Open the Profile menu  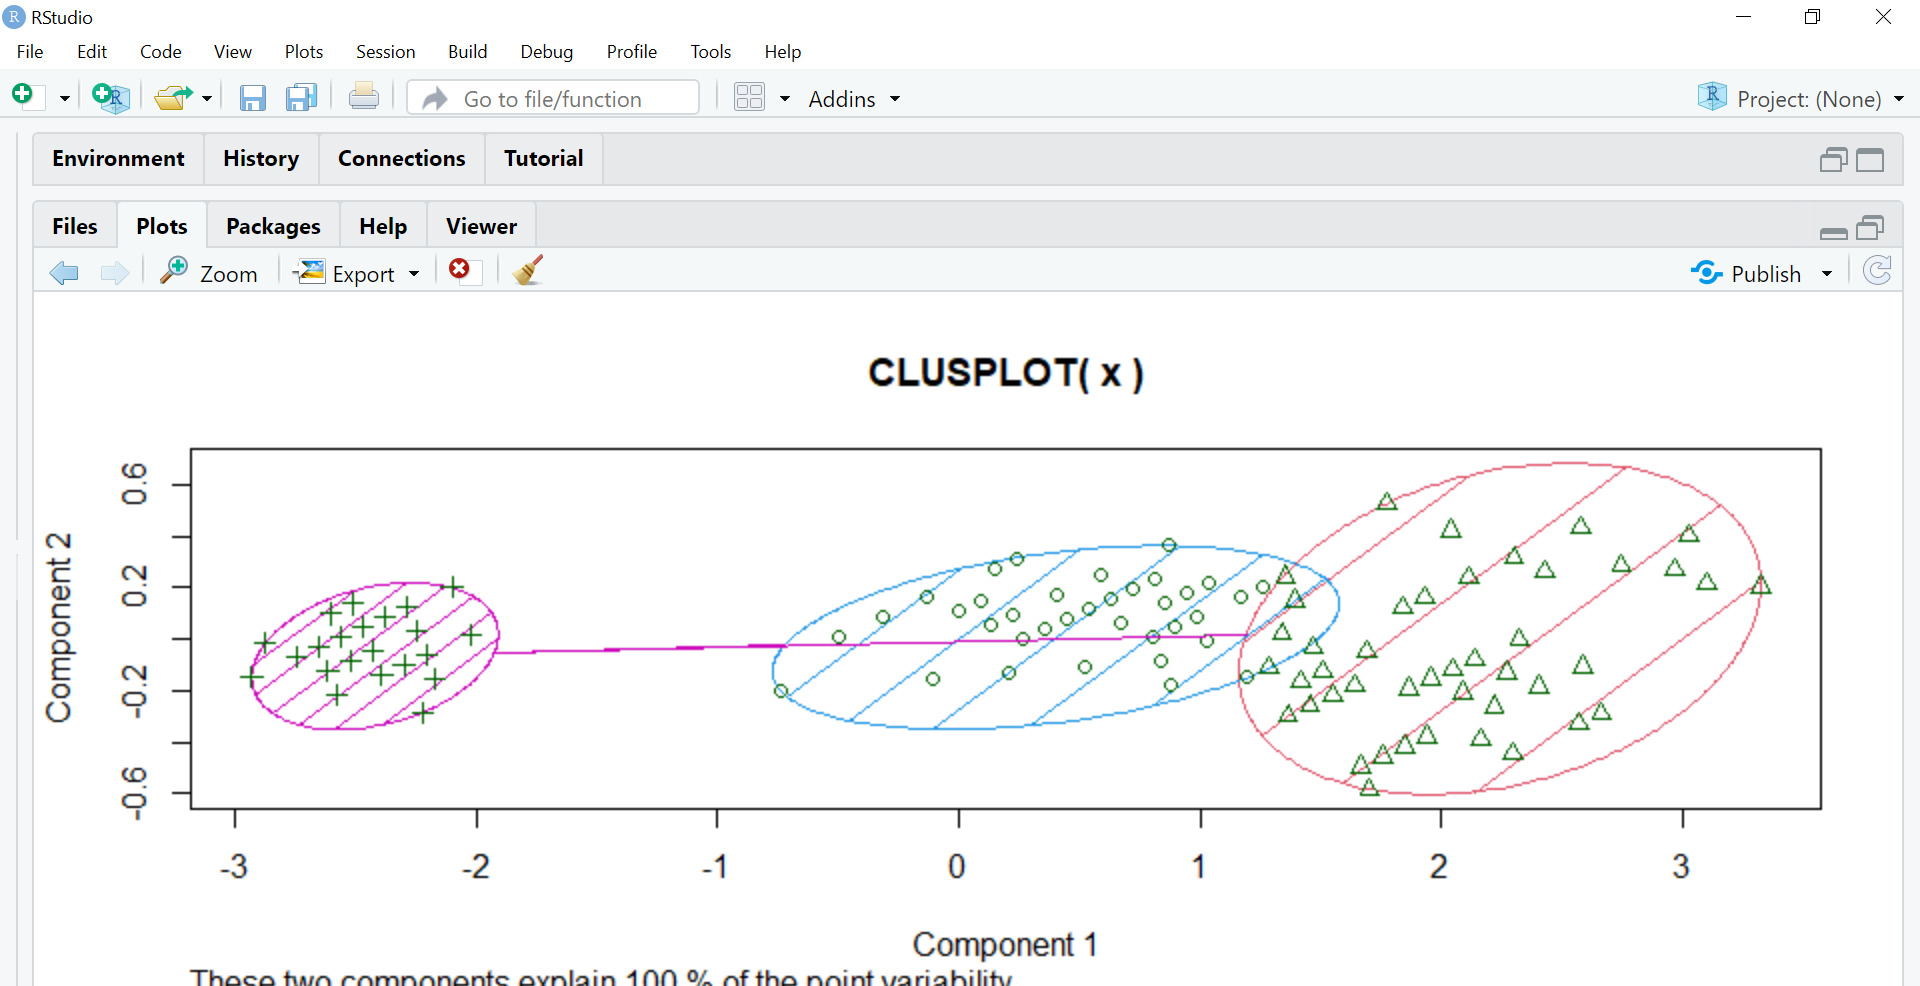632,51
